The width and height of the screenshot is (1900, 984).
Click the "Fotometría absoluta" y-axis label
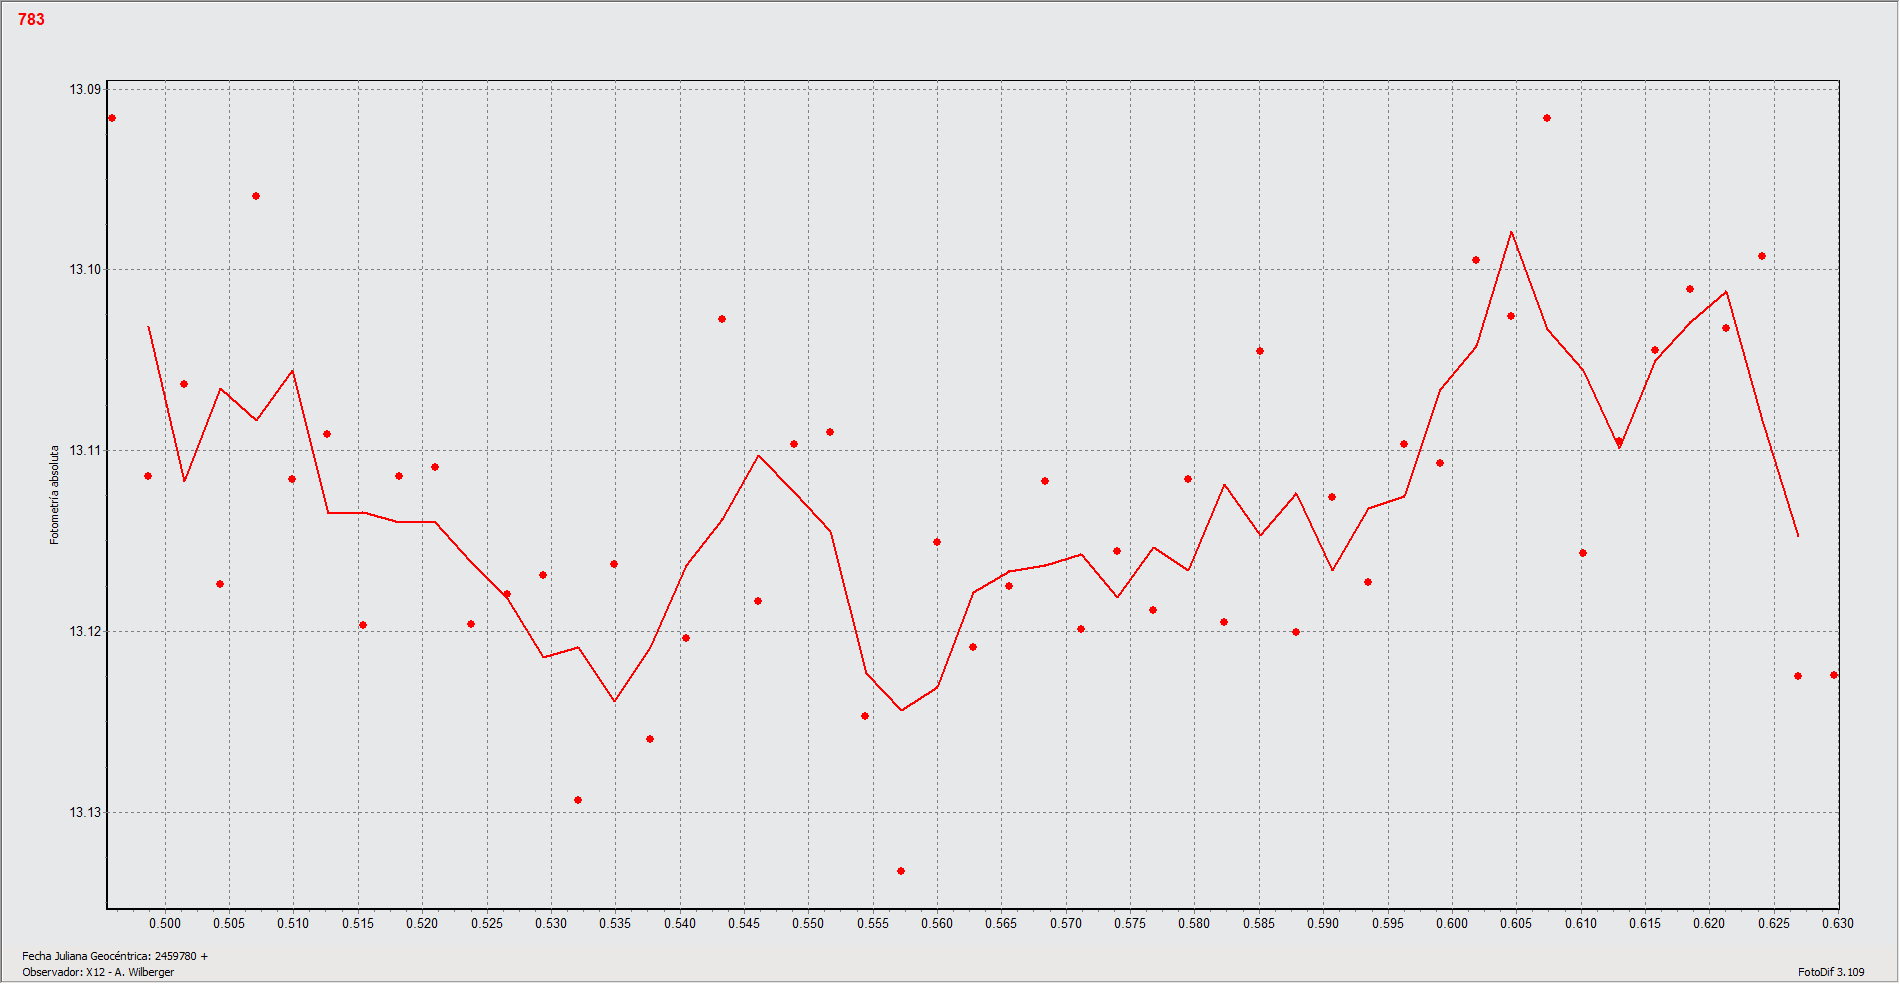(55, 495)
